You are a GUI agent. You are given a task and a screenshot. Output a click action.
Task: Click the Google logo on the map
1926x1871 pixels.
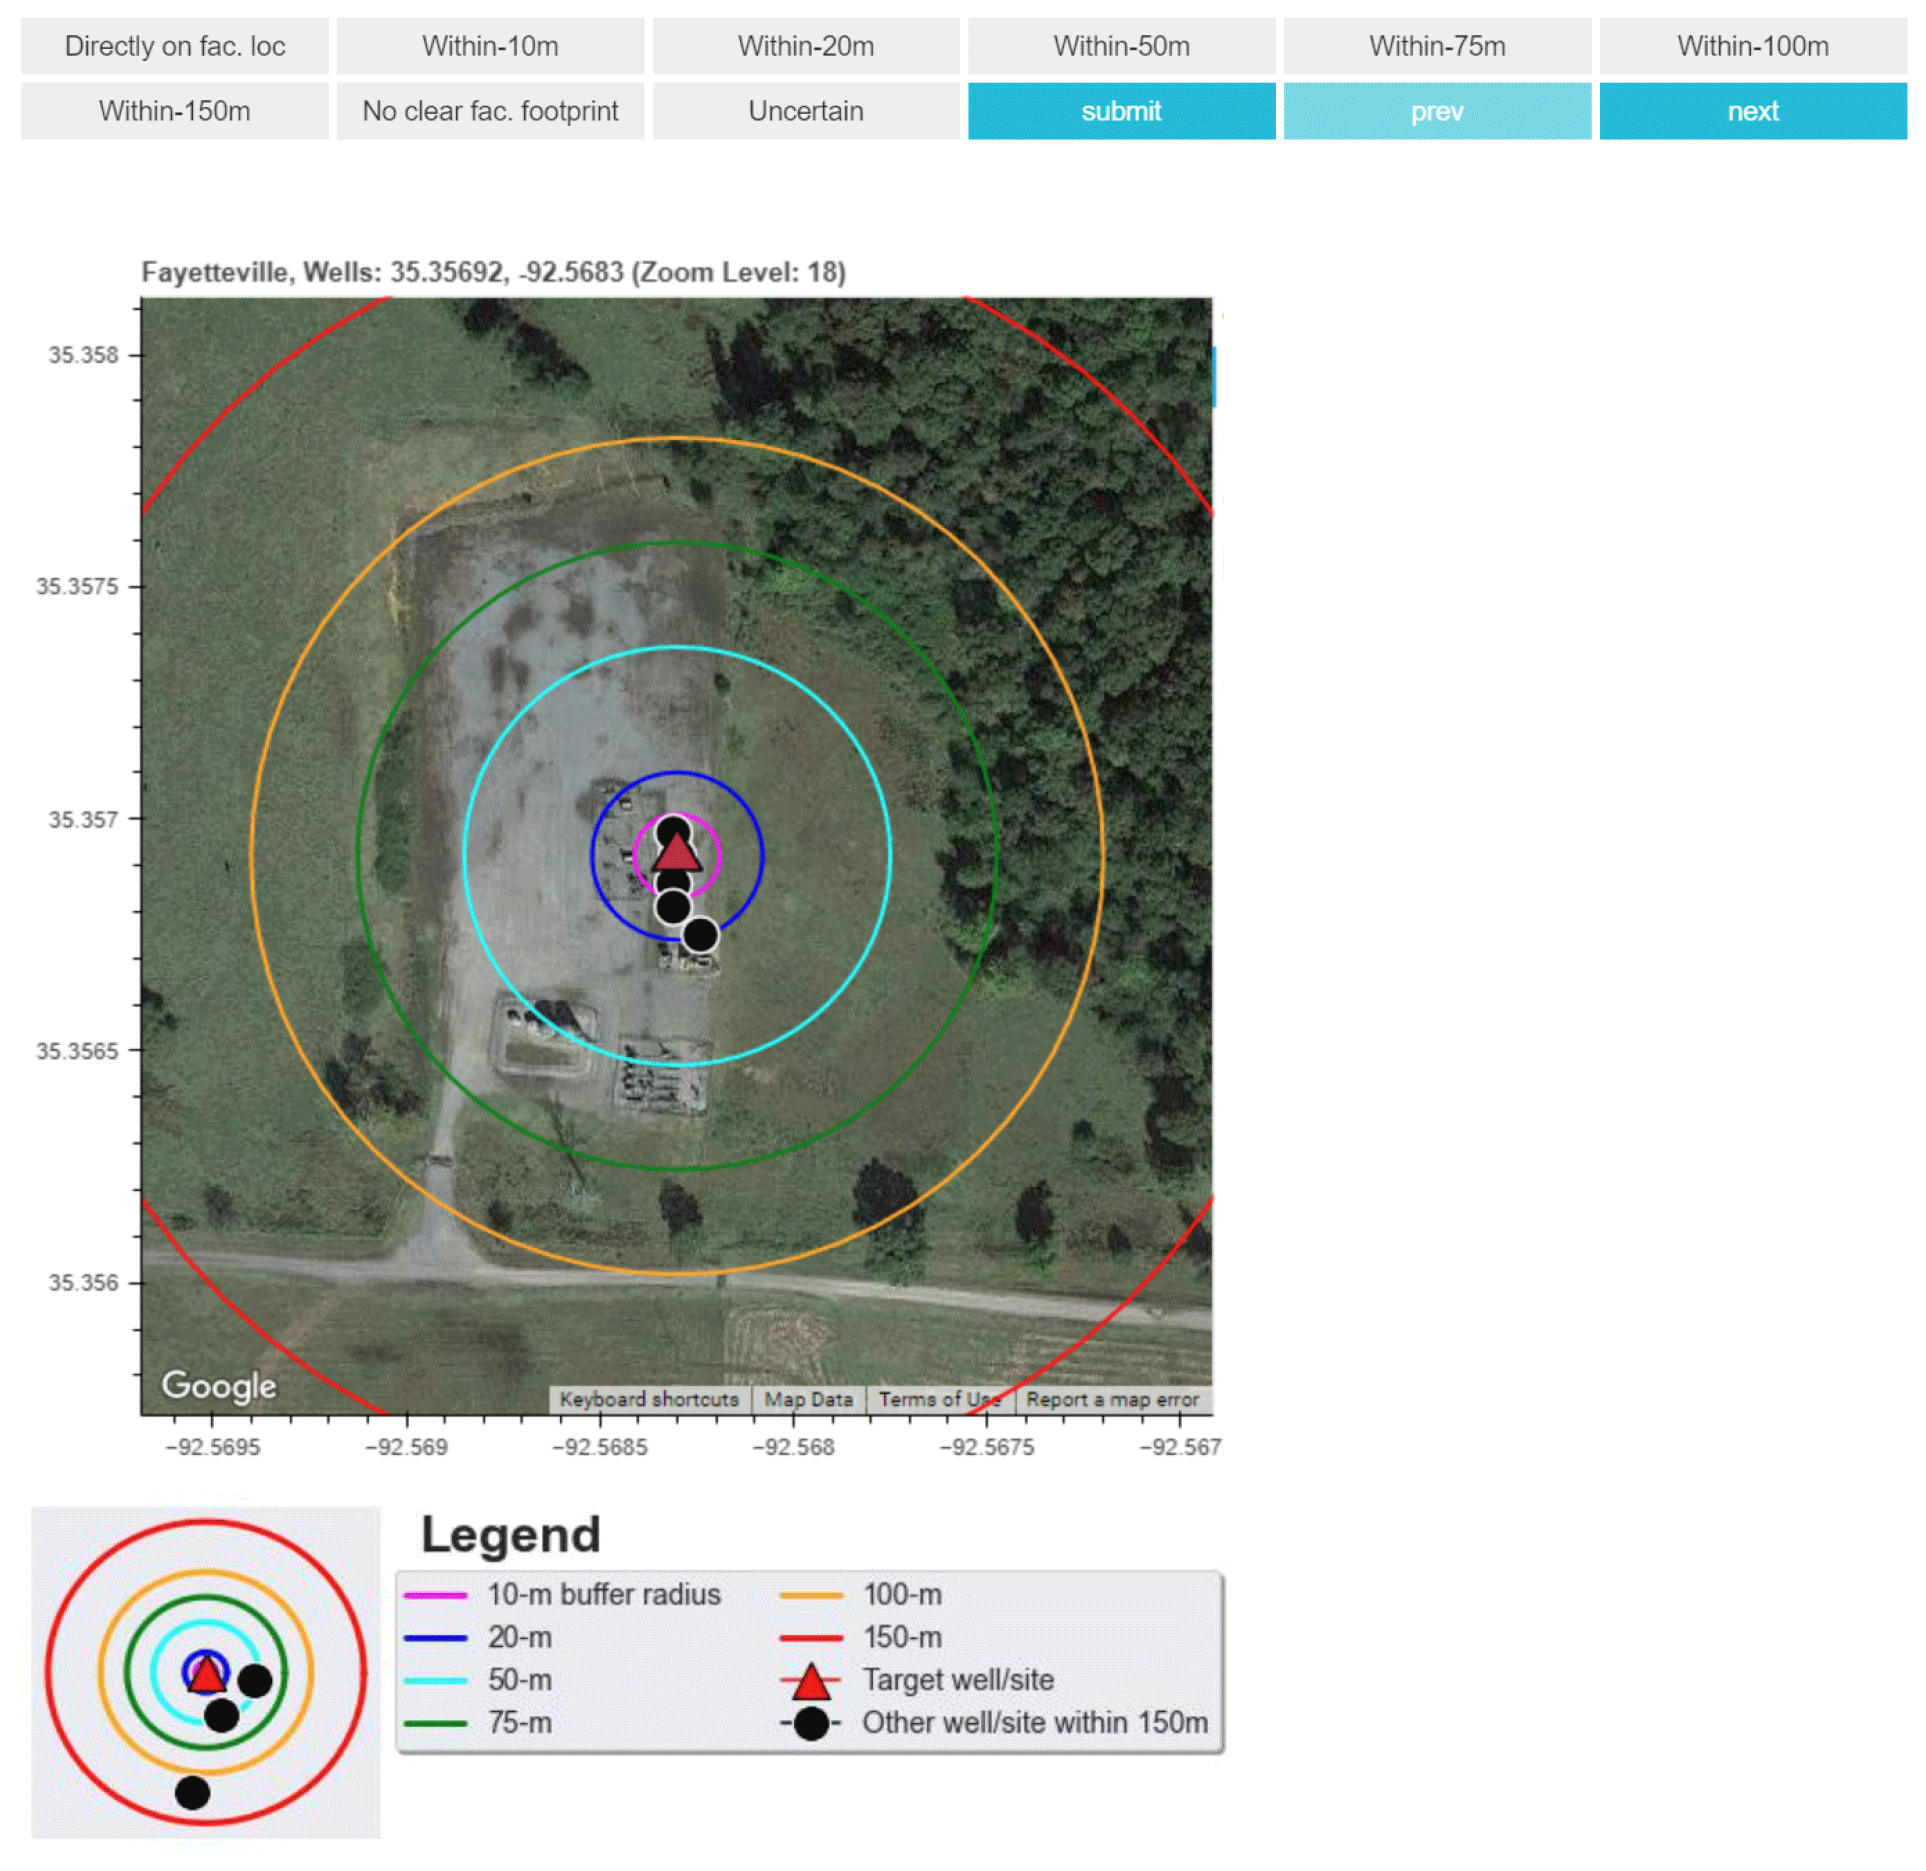[219, 1387]
